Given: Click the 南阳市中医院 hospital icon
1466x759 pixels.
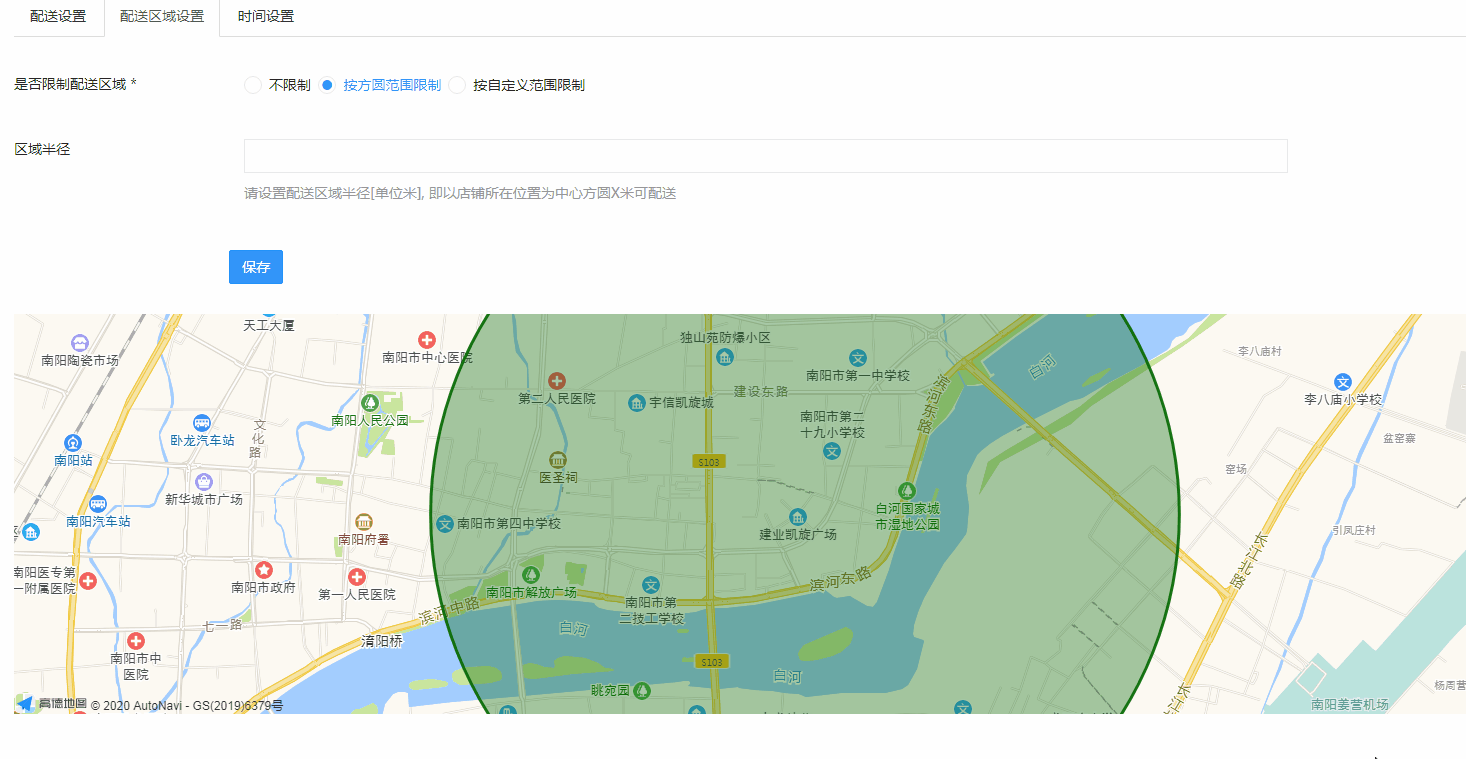Looking at the screenshot, I should [136, 640].
